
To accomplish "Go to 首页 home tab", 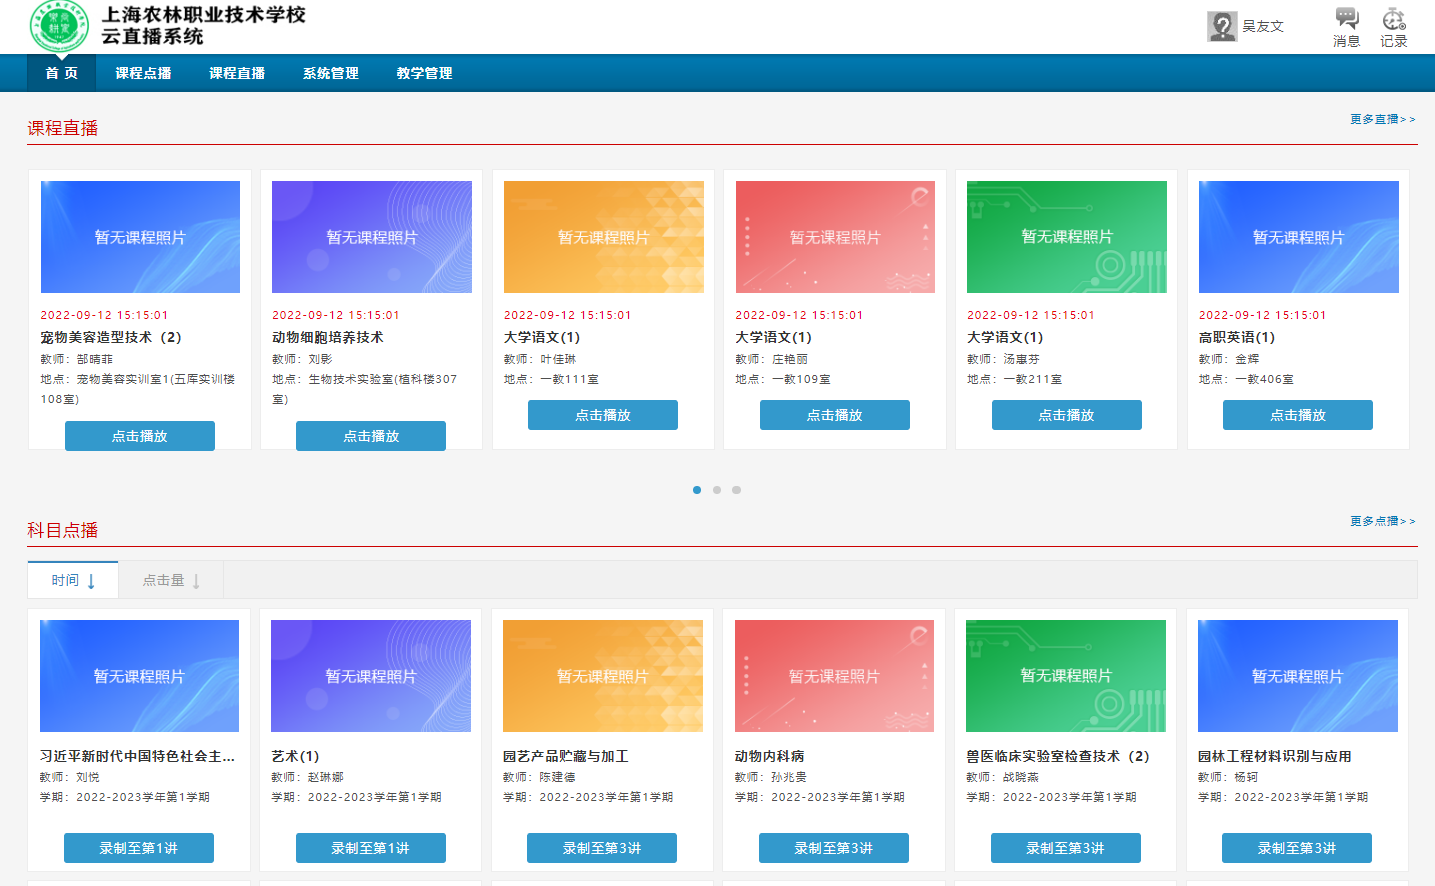I will (61, 73).
